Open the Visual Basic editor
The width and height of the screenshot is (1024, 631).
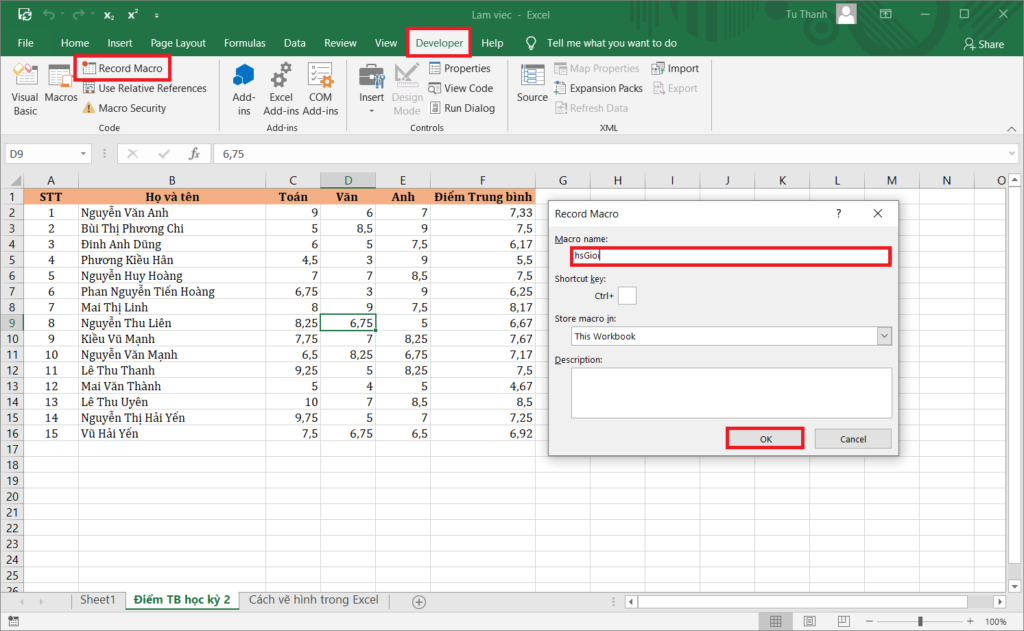(24, 88)
